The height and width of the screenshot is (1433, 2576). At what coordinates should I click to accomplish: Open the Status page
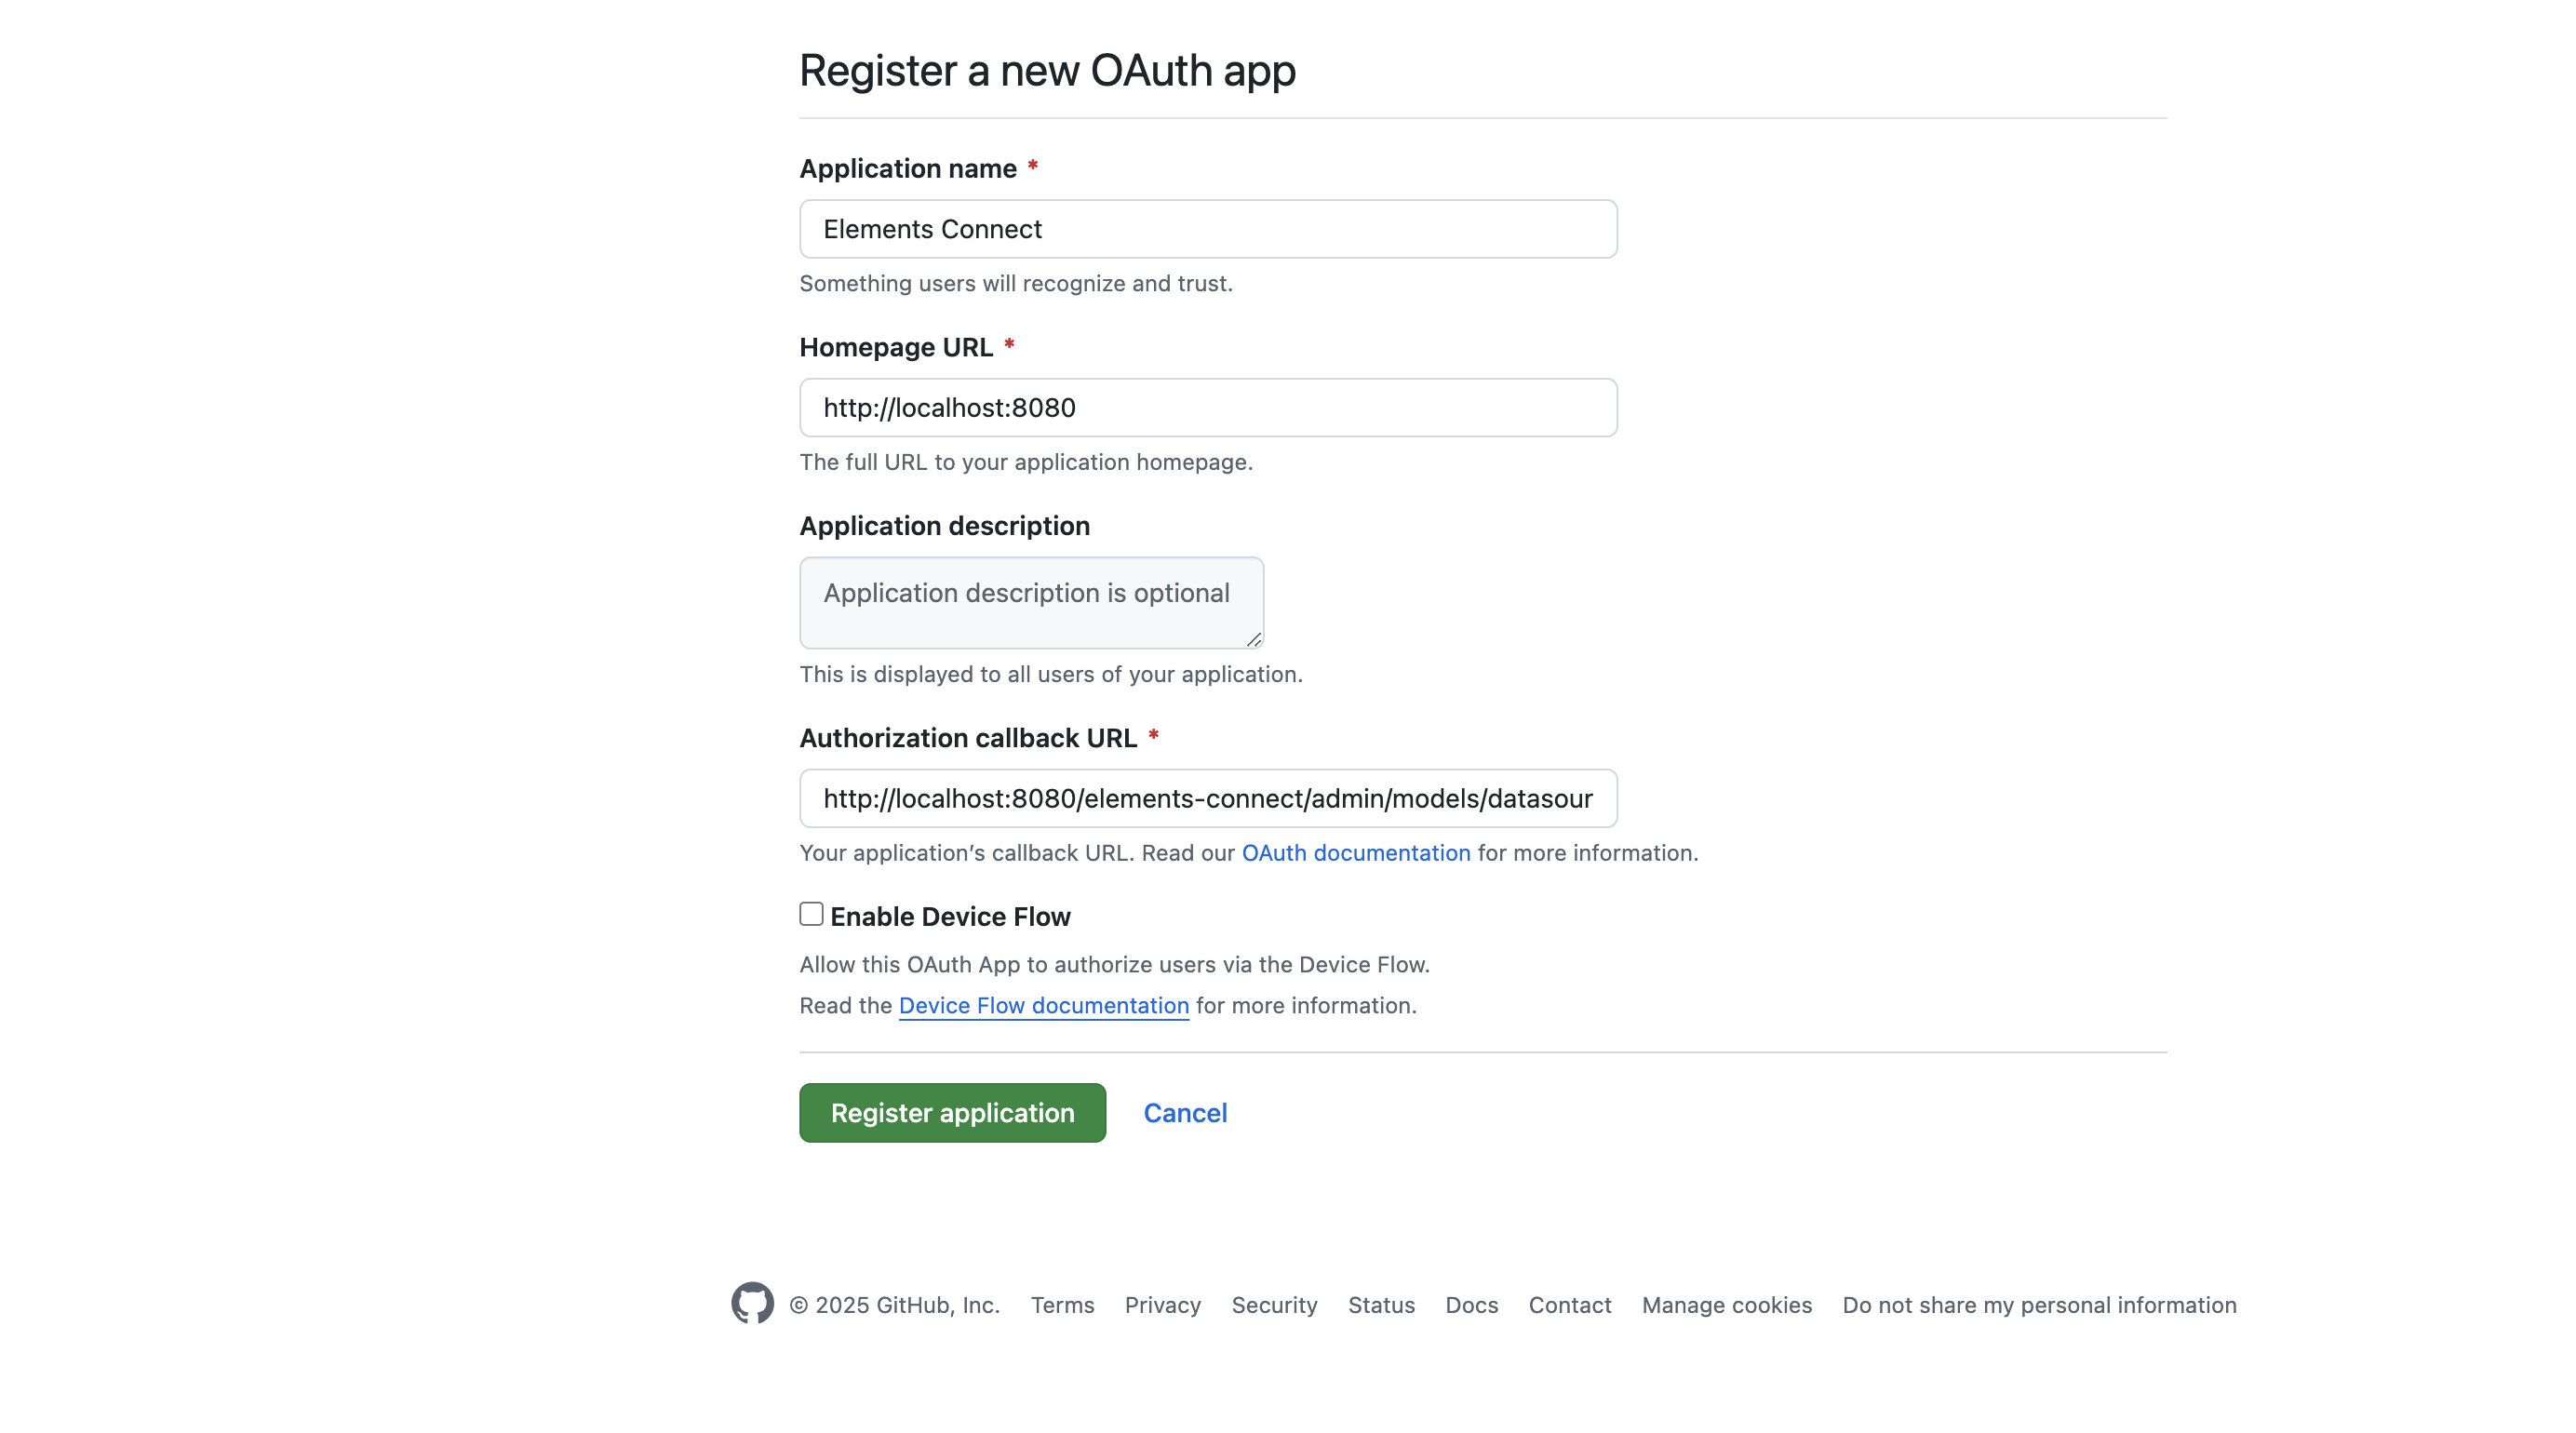[1380, 1305]
